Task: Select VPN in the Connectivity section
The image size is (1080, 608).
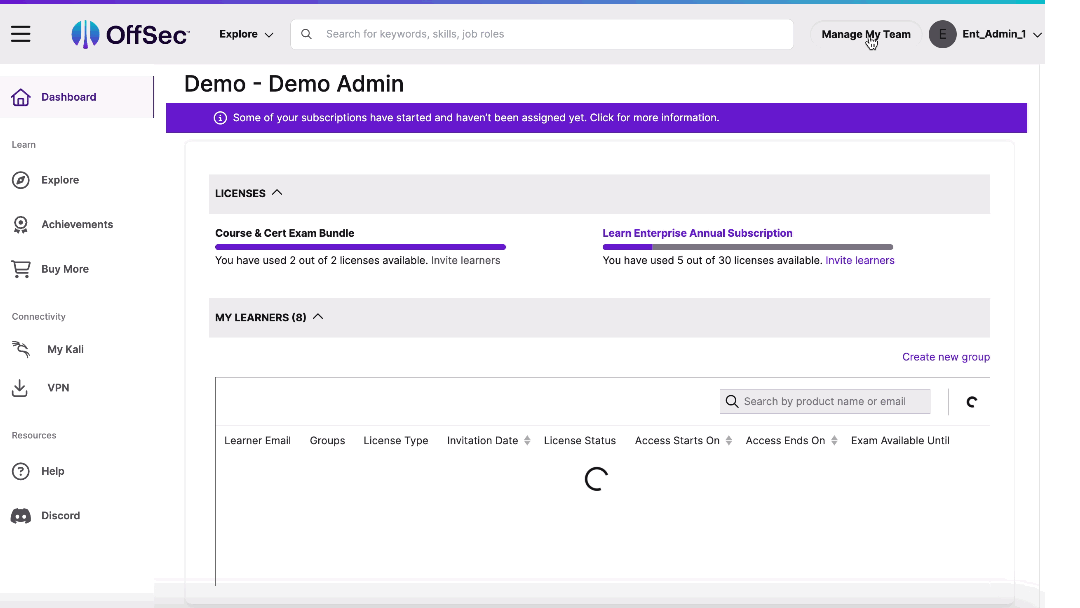Action: coord(58,387)
